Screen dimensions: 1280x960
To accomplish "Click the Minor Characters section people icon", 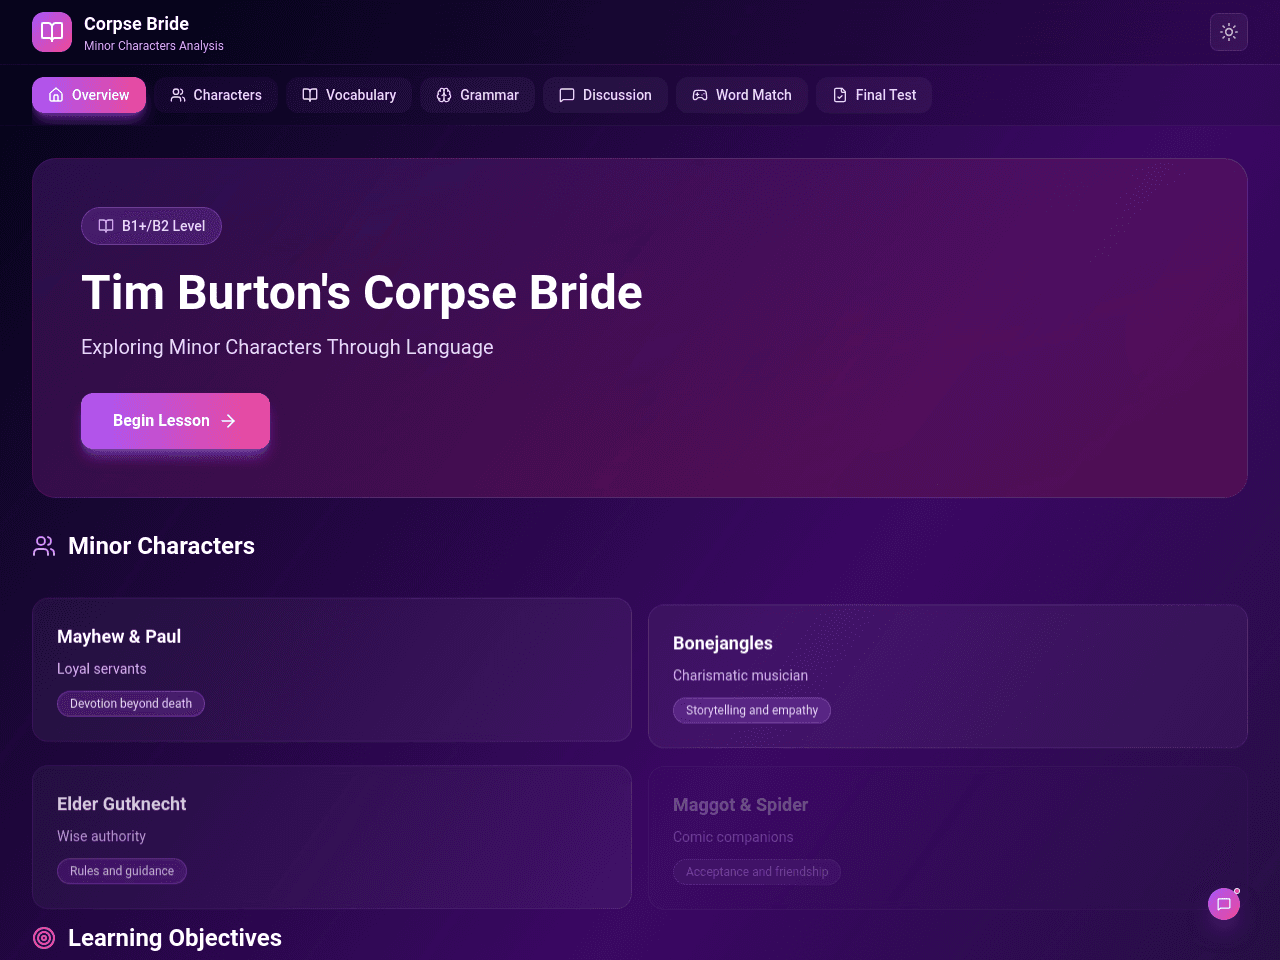I will click(x=44, y=546).
